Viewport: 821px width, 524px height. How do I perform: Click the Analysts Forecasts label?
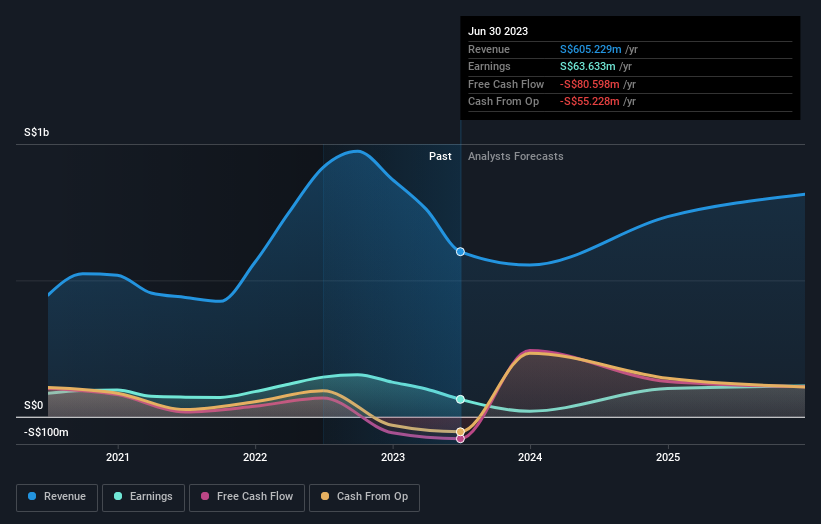tap(516, 157)
